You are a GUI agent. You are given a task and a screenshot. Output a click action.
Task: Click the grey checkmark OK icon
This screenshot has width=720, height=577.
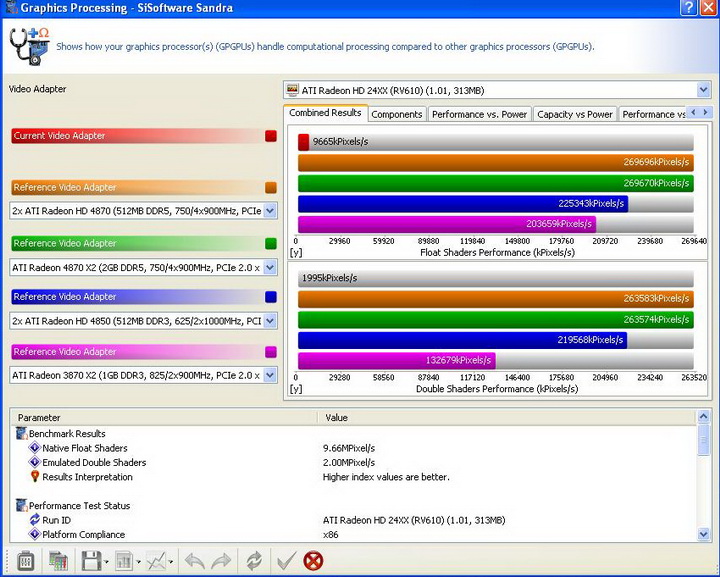(x=287, y=561)
